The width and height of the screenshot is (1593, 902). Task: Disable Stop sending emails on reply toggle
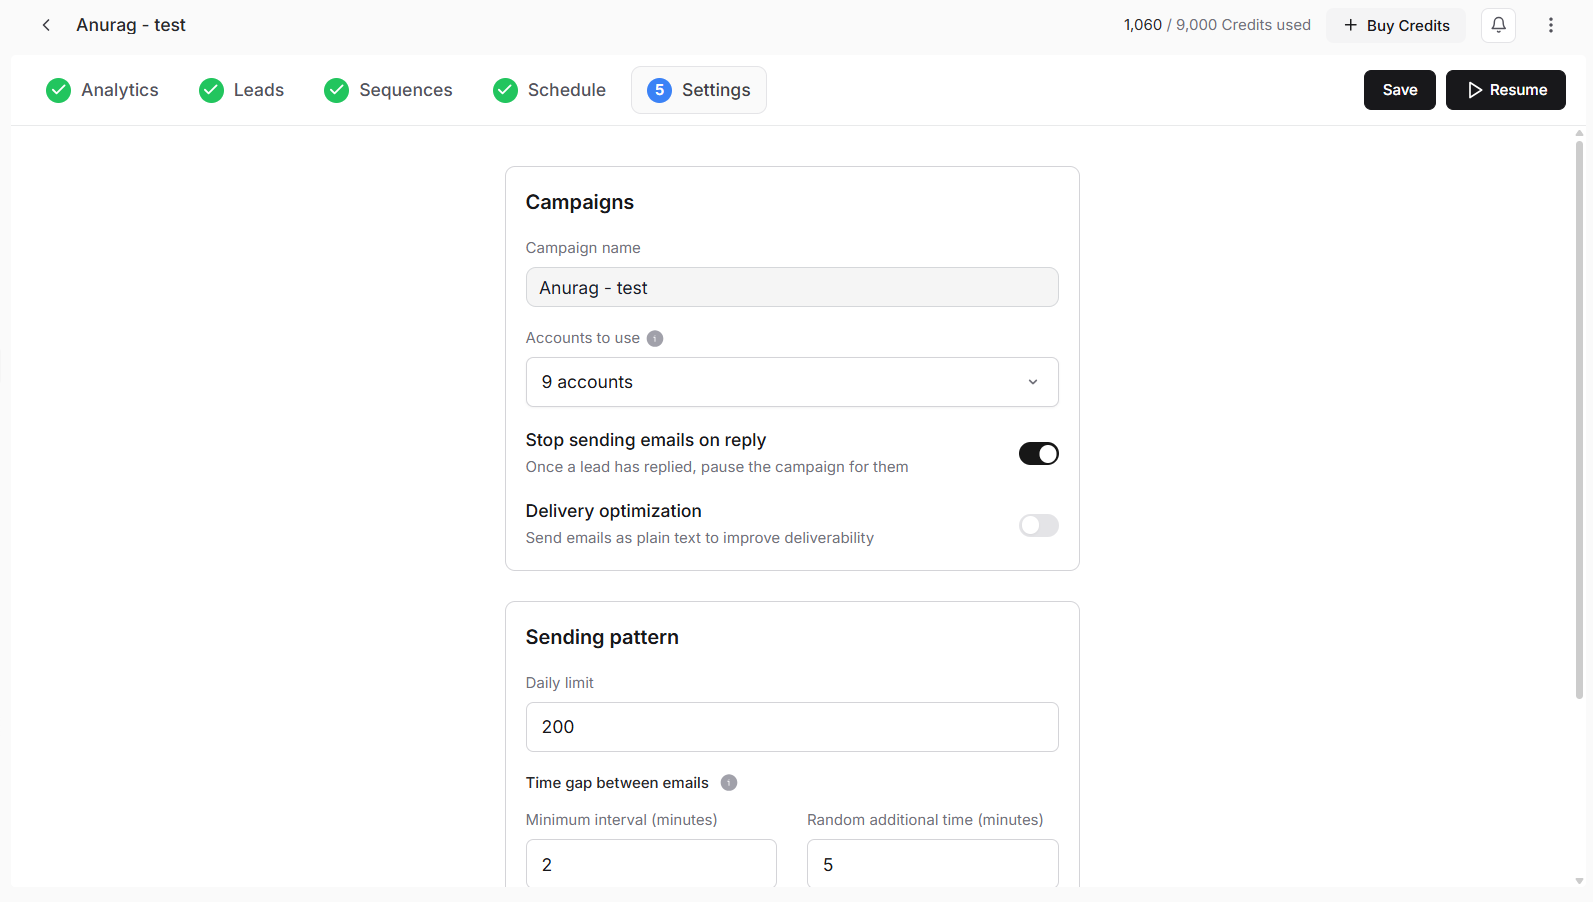[x=1038, y=454]
